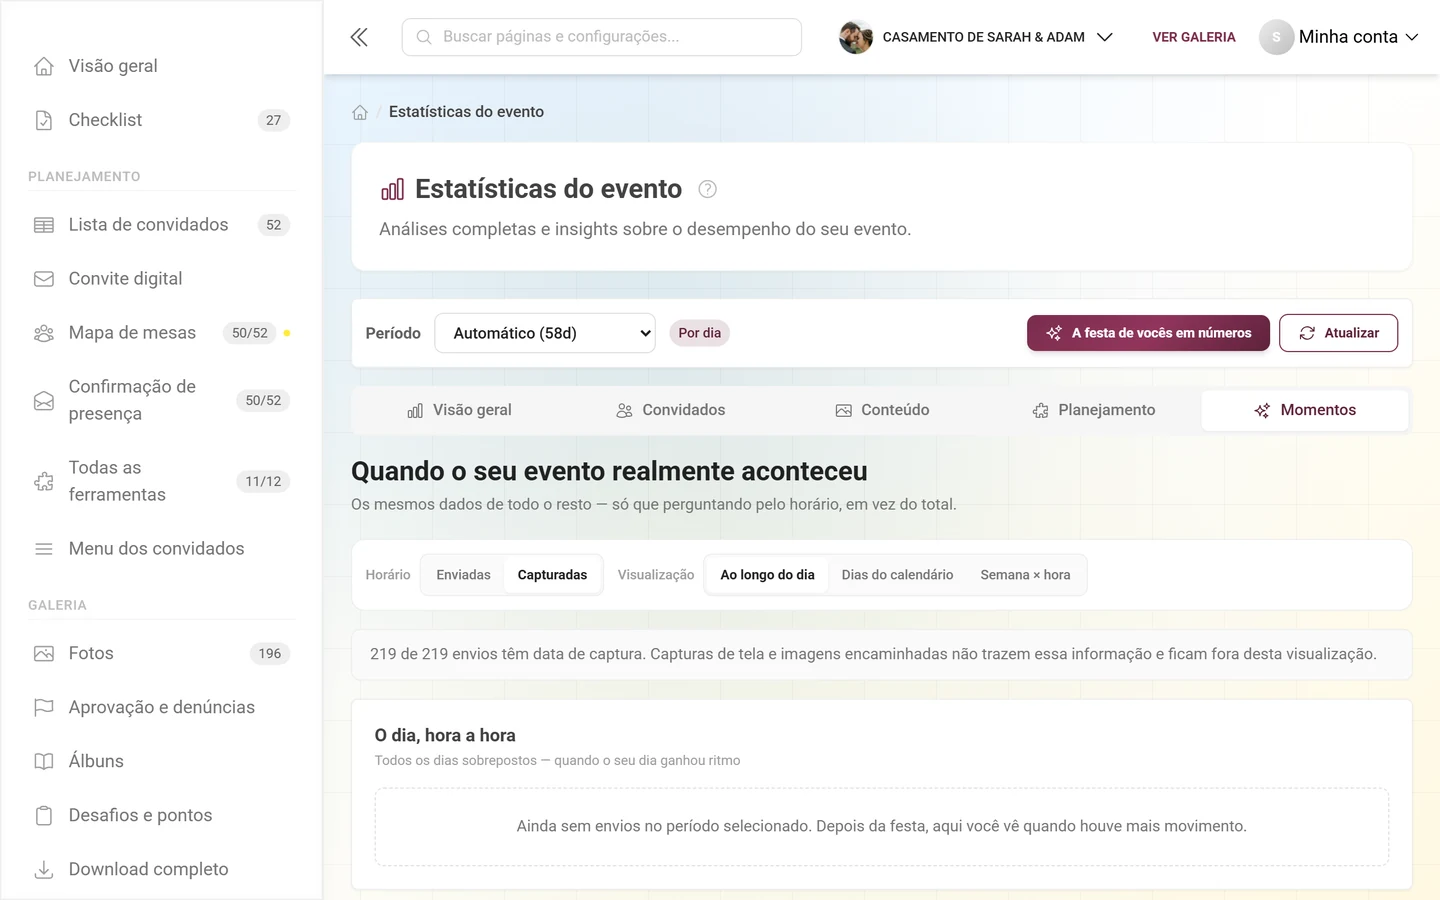Open the Visão geral statistics tab
1440x900 pixels.
click(459, 410)
